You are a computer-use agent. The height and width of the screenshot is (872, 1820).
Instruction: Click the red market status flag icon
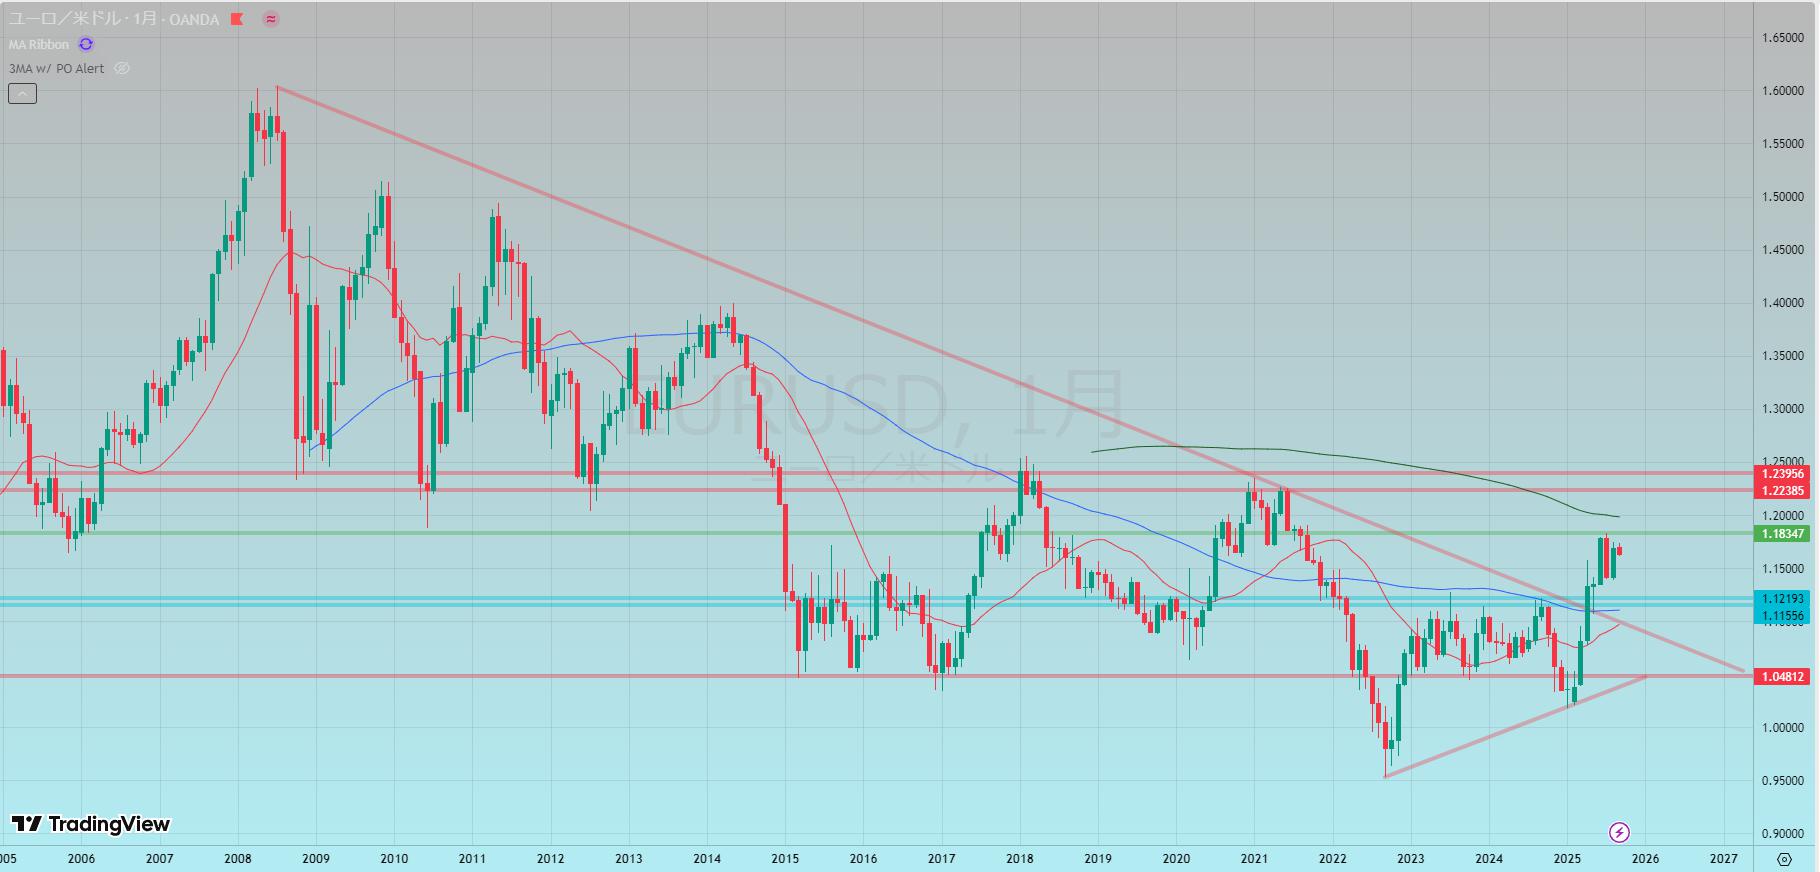[237, 19]
